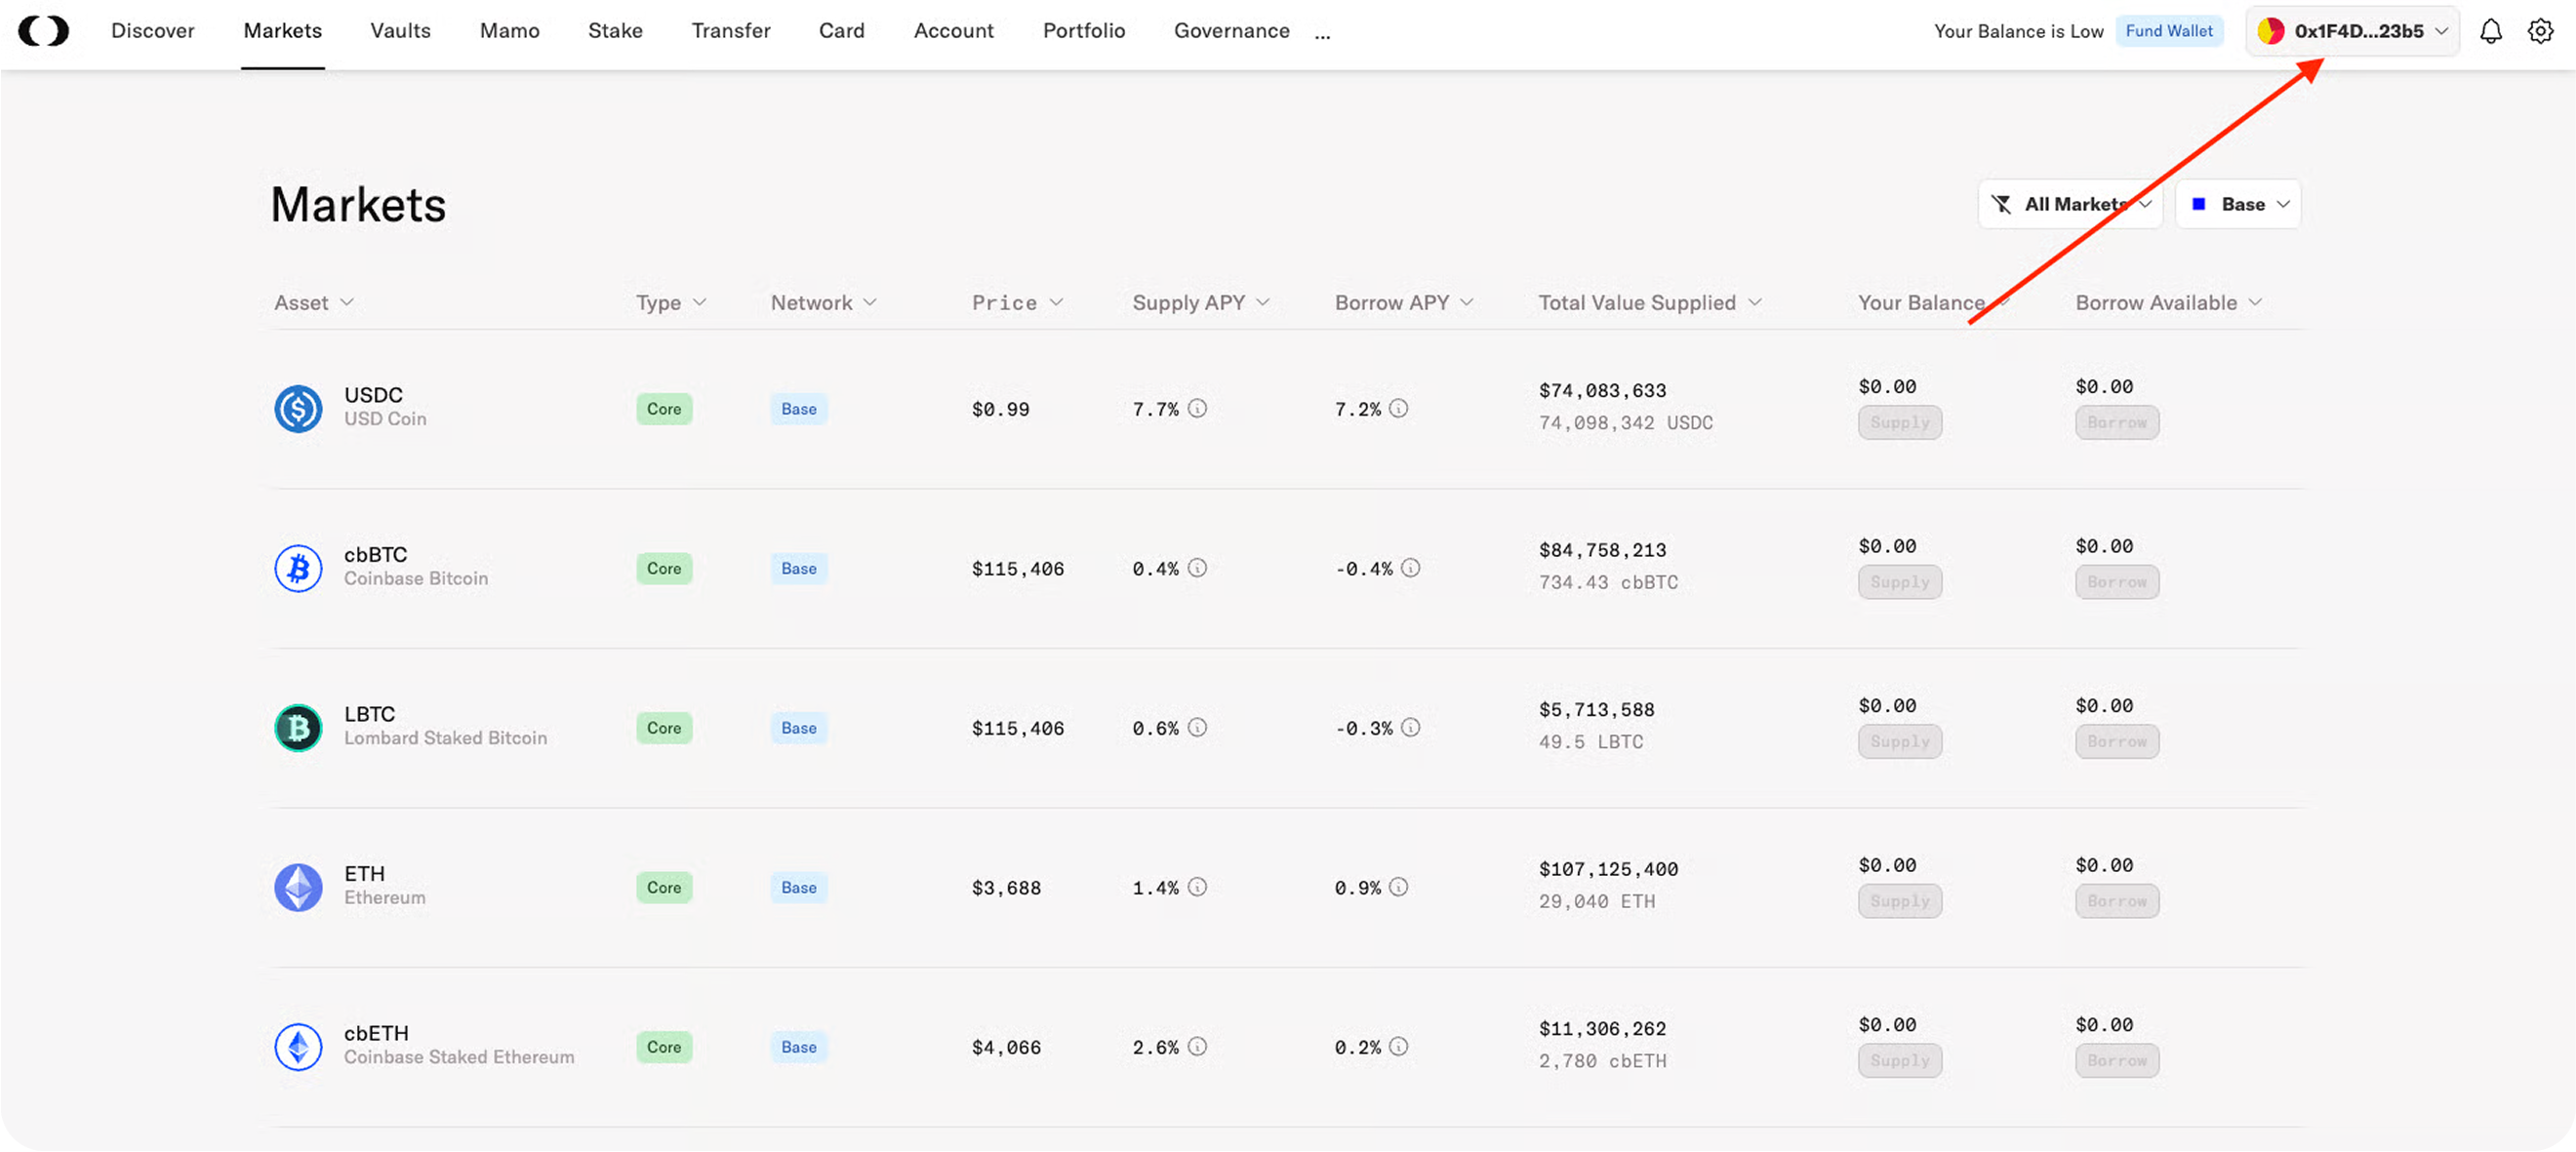Click the ETH Ethereum icon
2576x1152 pixels.
pos(298,887)
